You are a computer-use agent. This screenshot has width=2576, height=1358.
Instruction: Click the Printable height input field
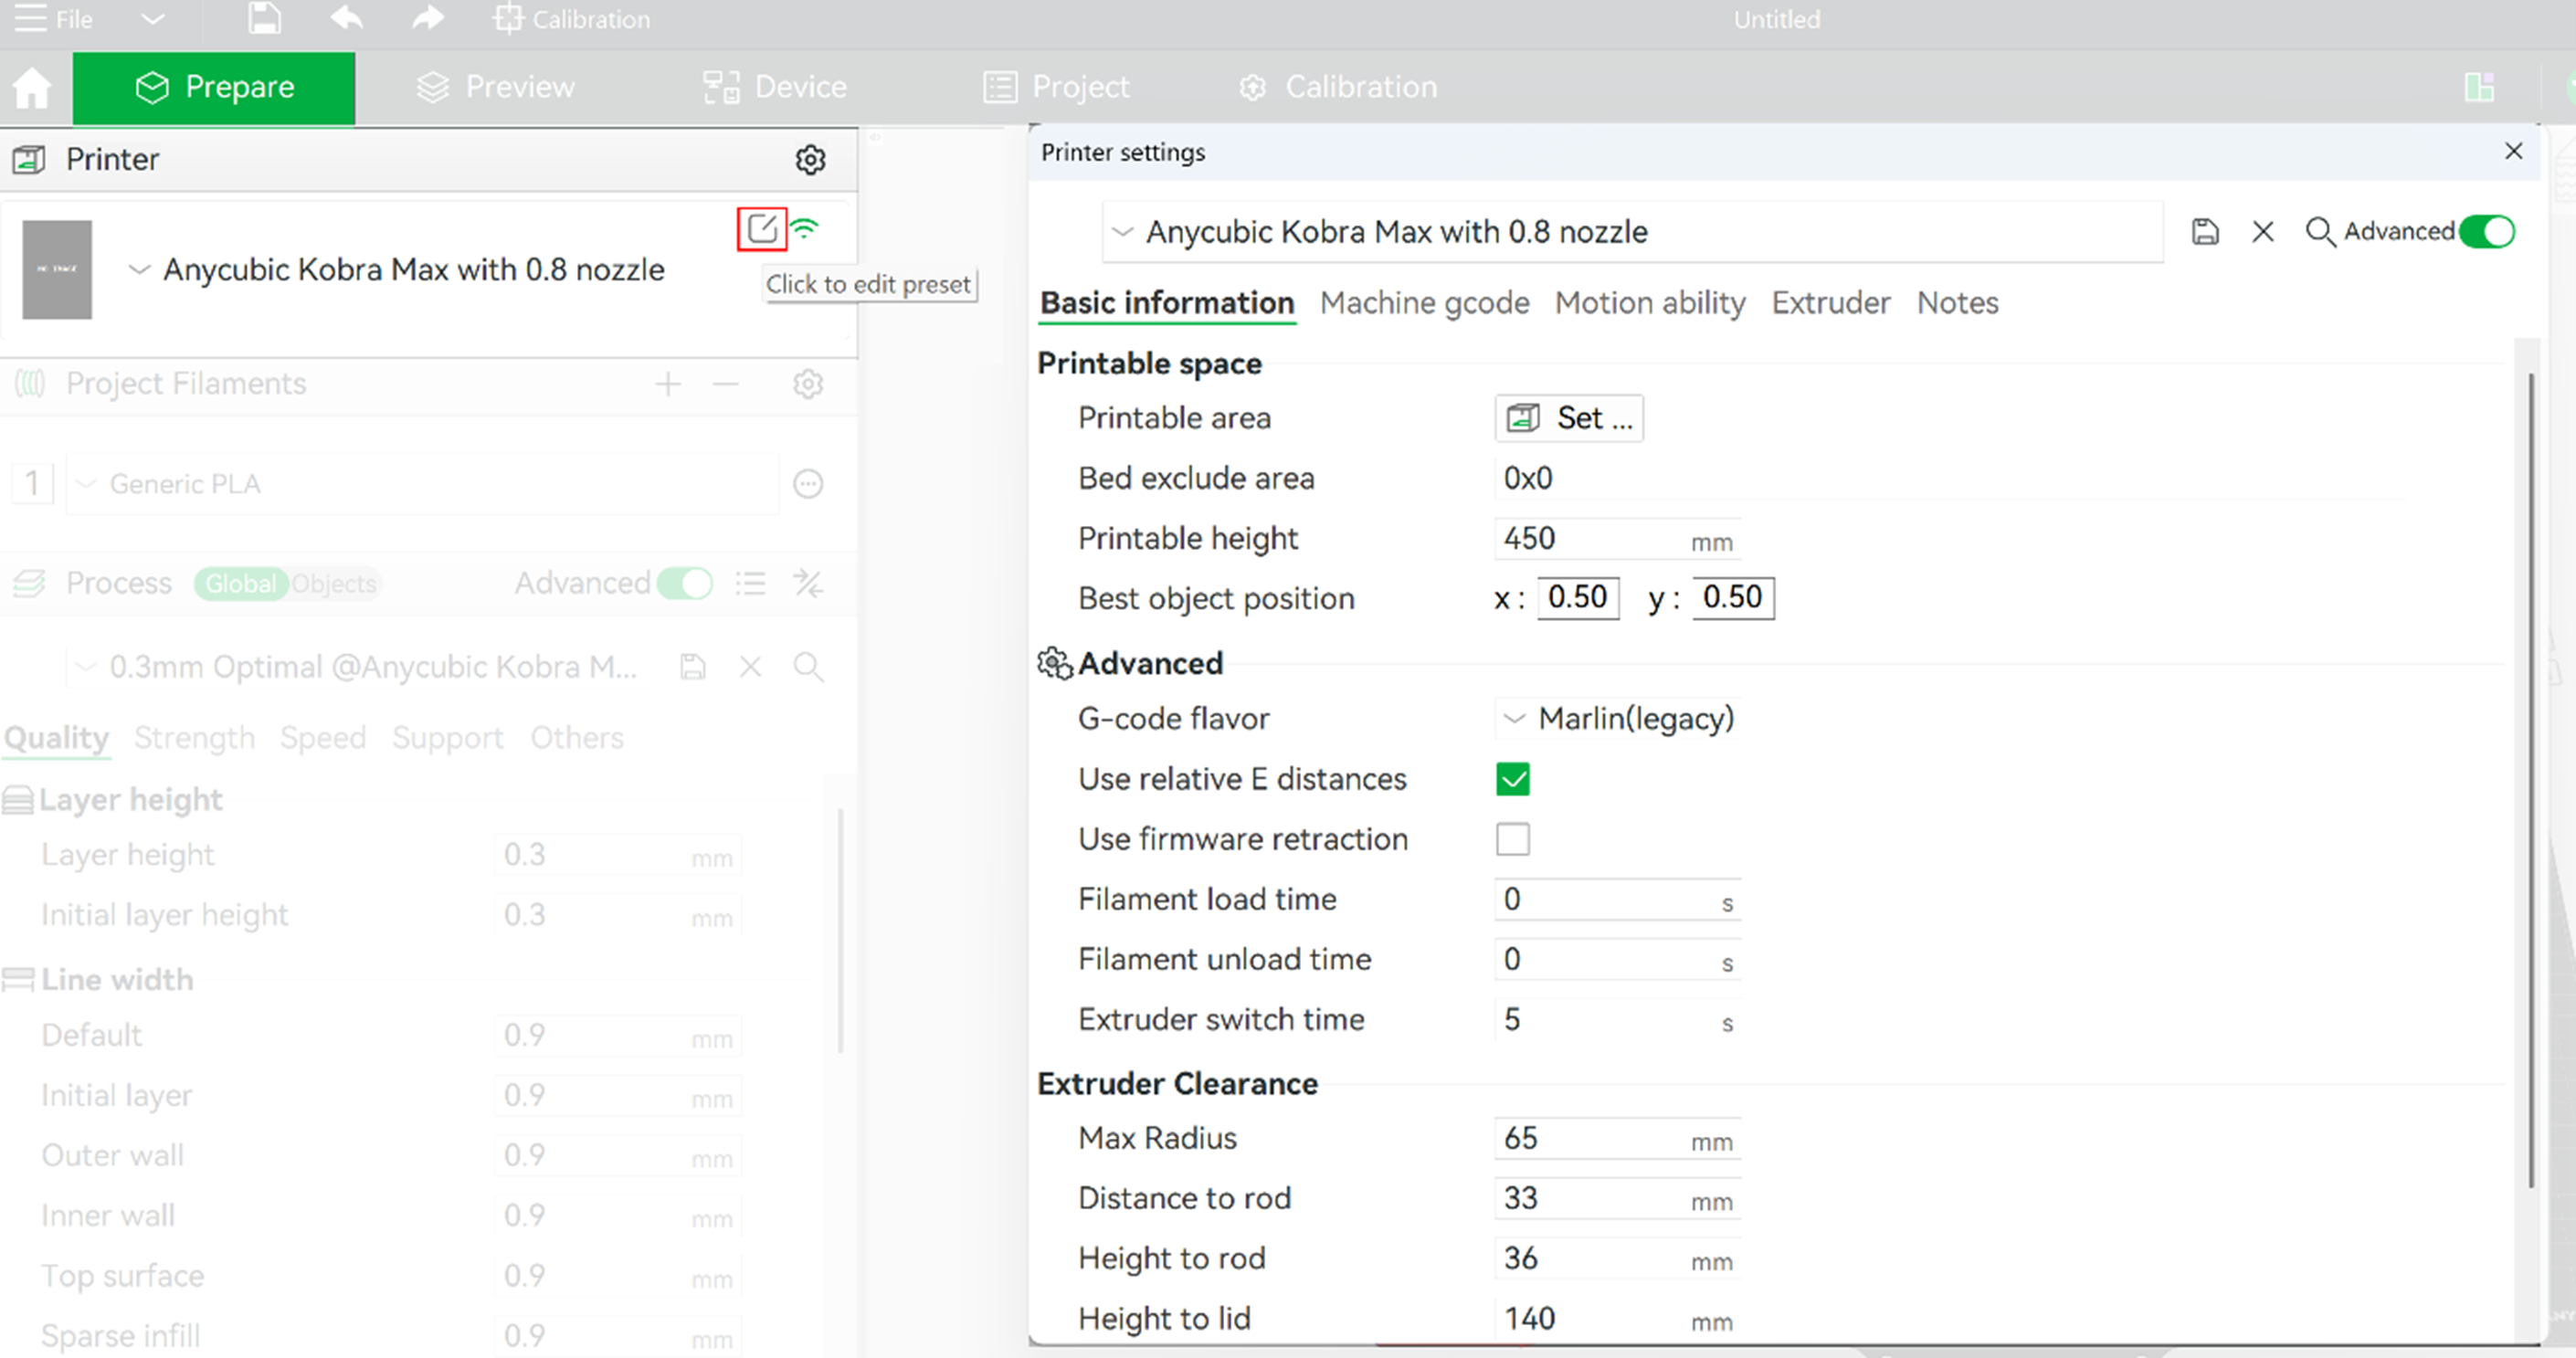point(1590,539)
